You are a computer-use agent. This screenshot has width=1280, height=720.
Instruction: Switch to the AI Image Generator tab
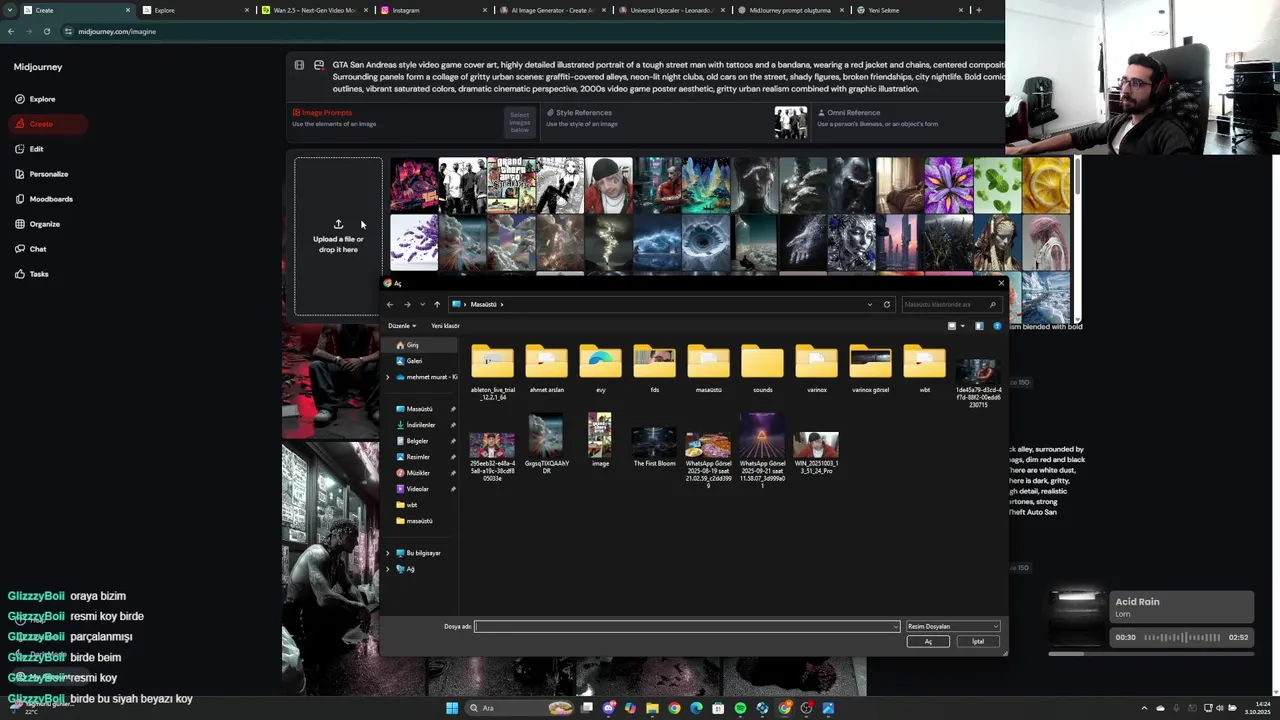(552, 10)
